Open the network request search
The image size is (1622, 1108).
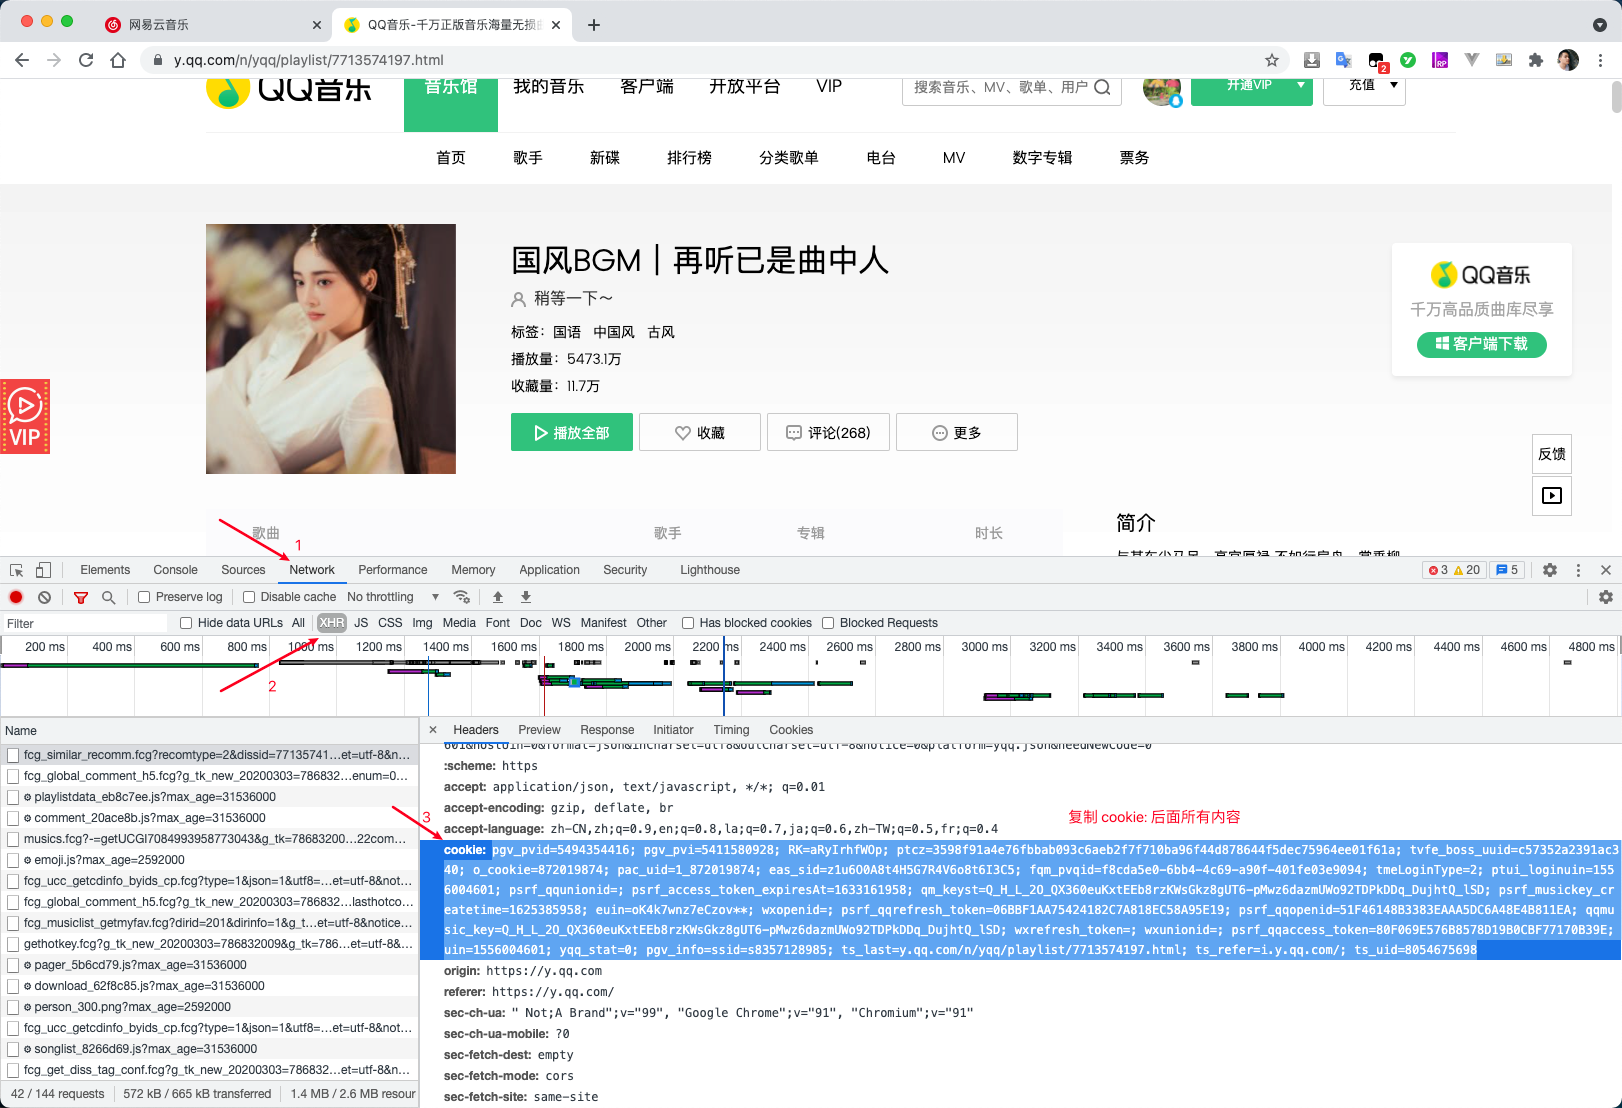(108, 597)
